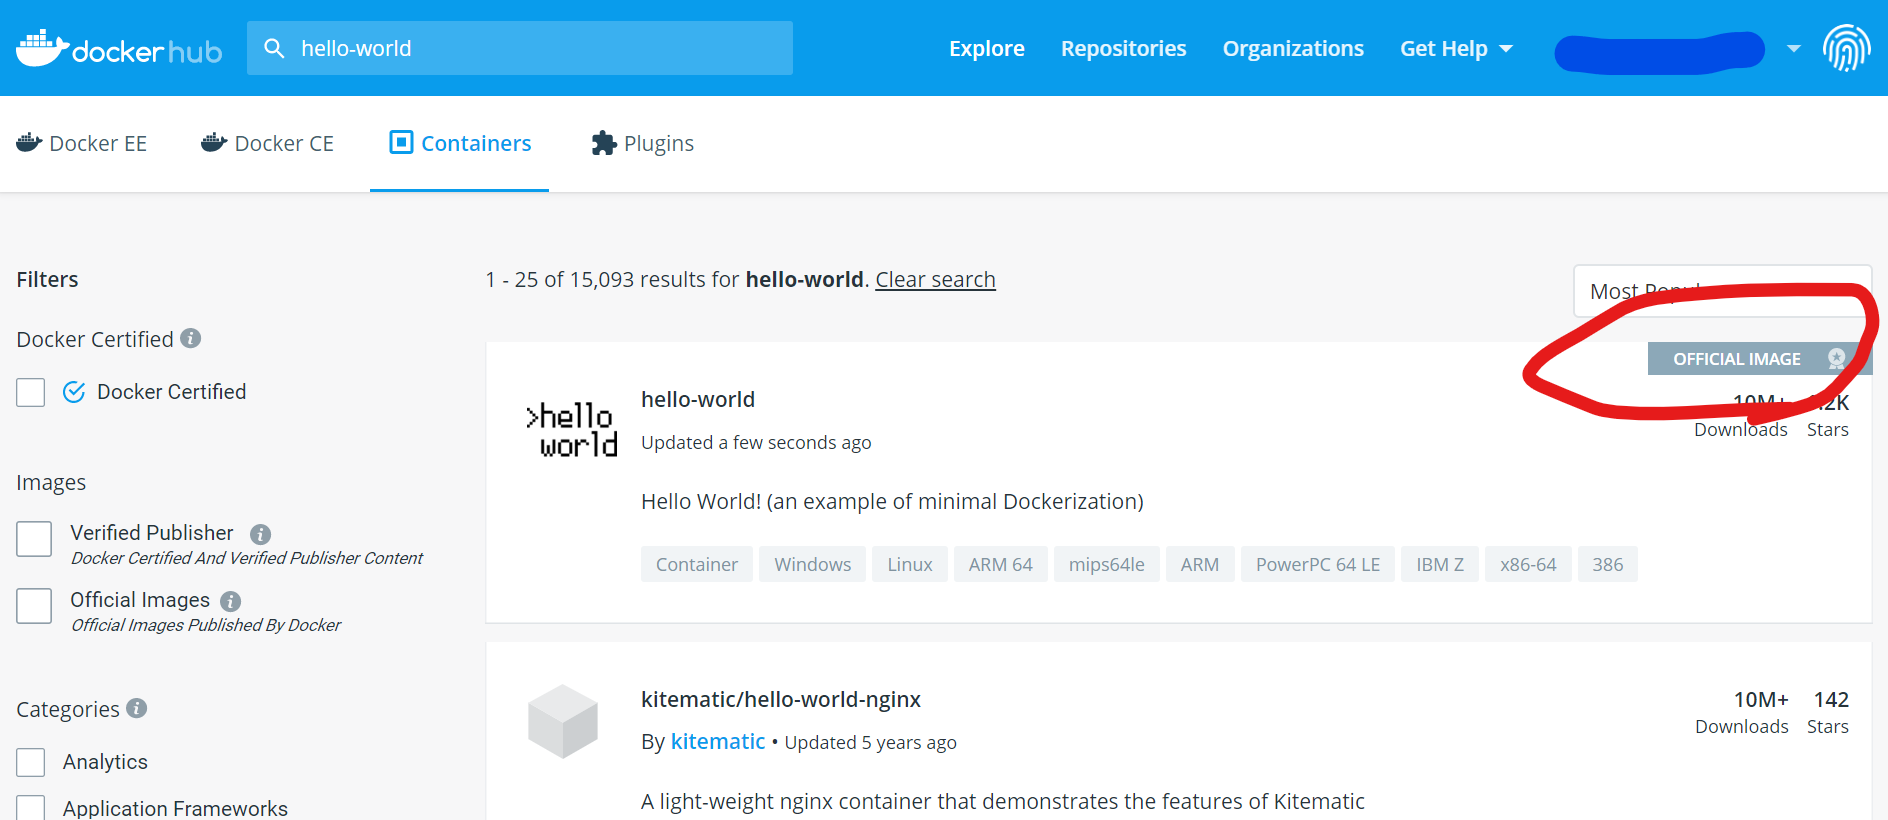Screen dimensions: 1888x820
Task: Click the mips64le tag chip
Action: [1106, 564]
